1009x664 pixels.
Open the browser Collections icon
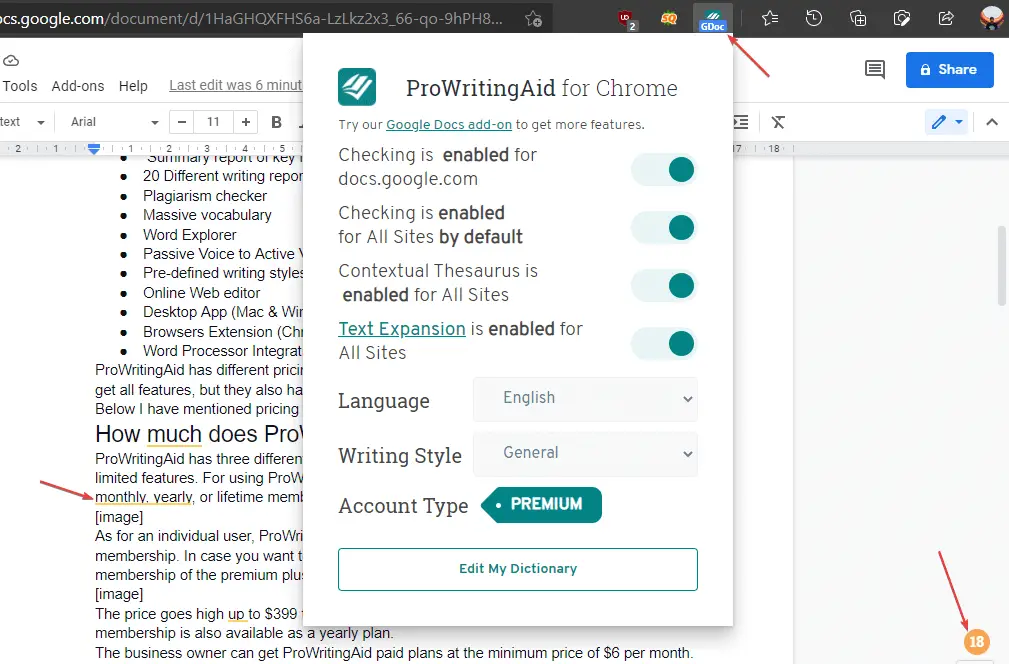click(858, 19)
